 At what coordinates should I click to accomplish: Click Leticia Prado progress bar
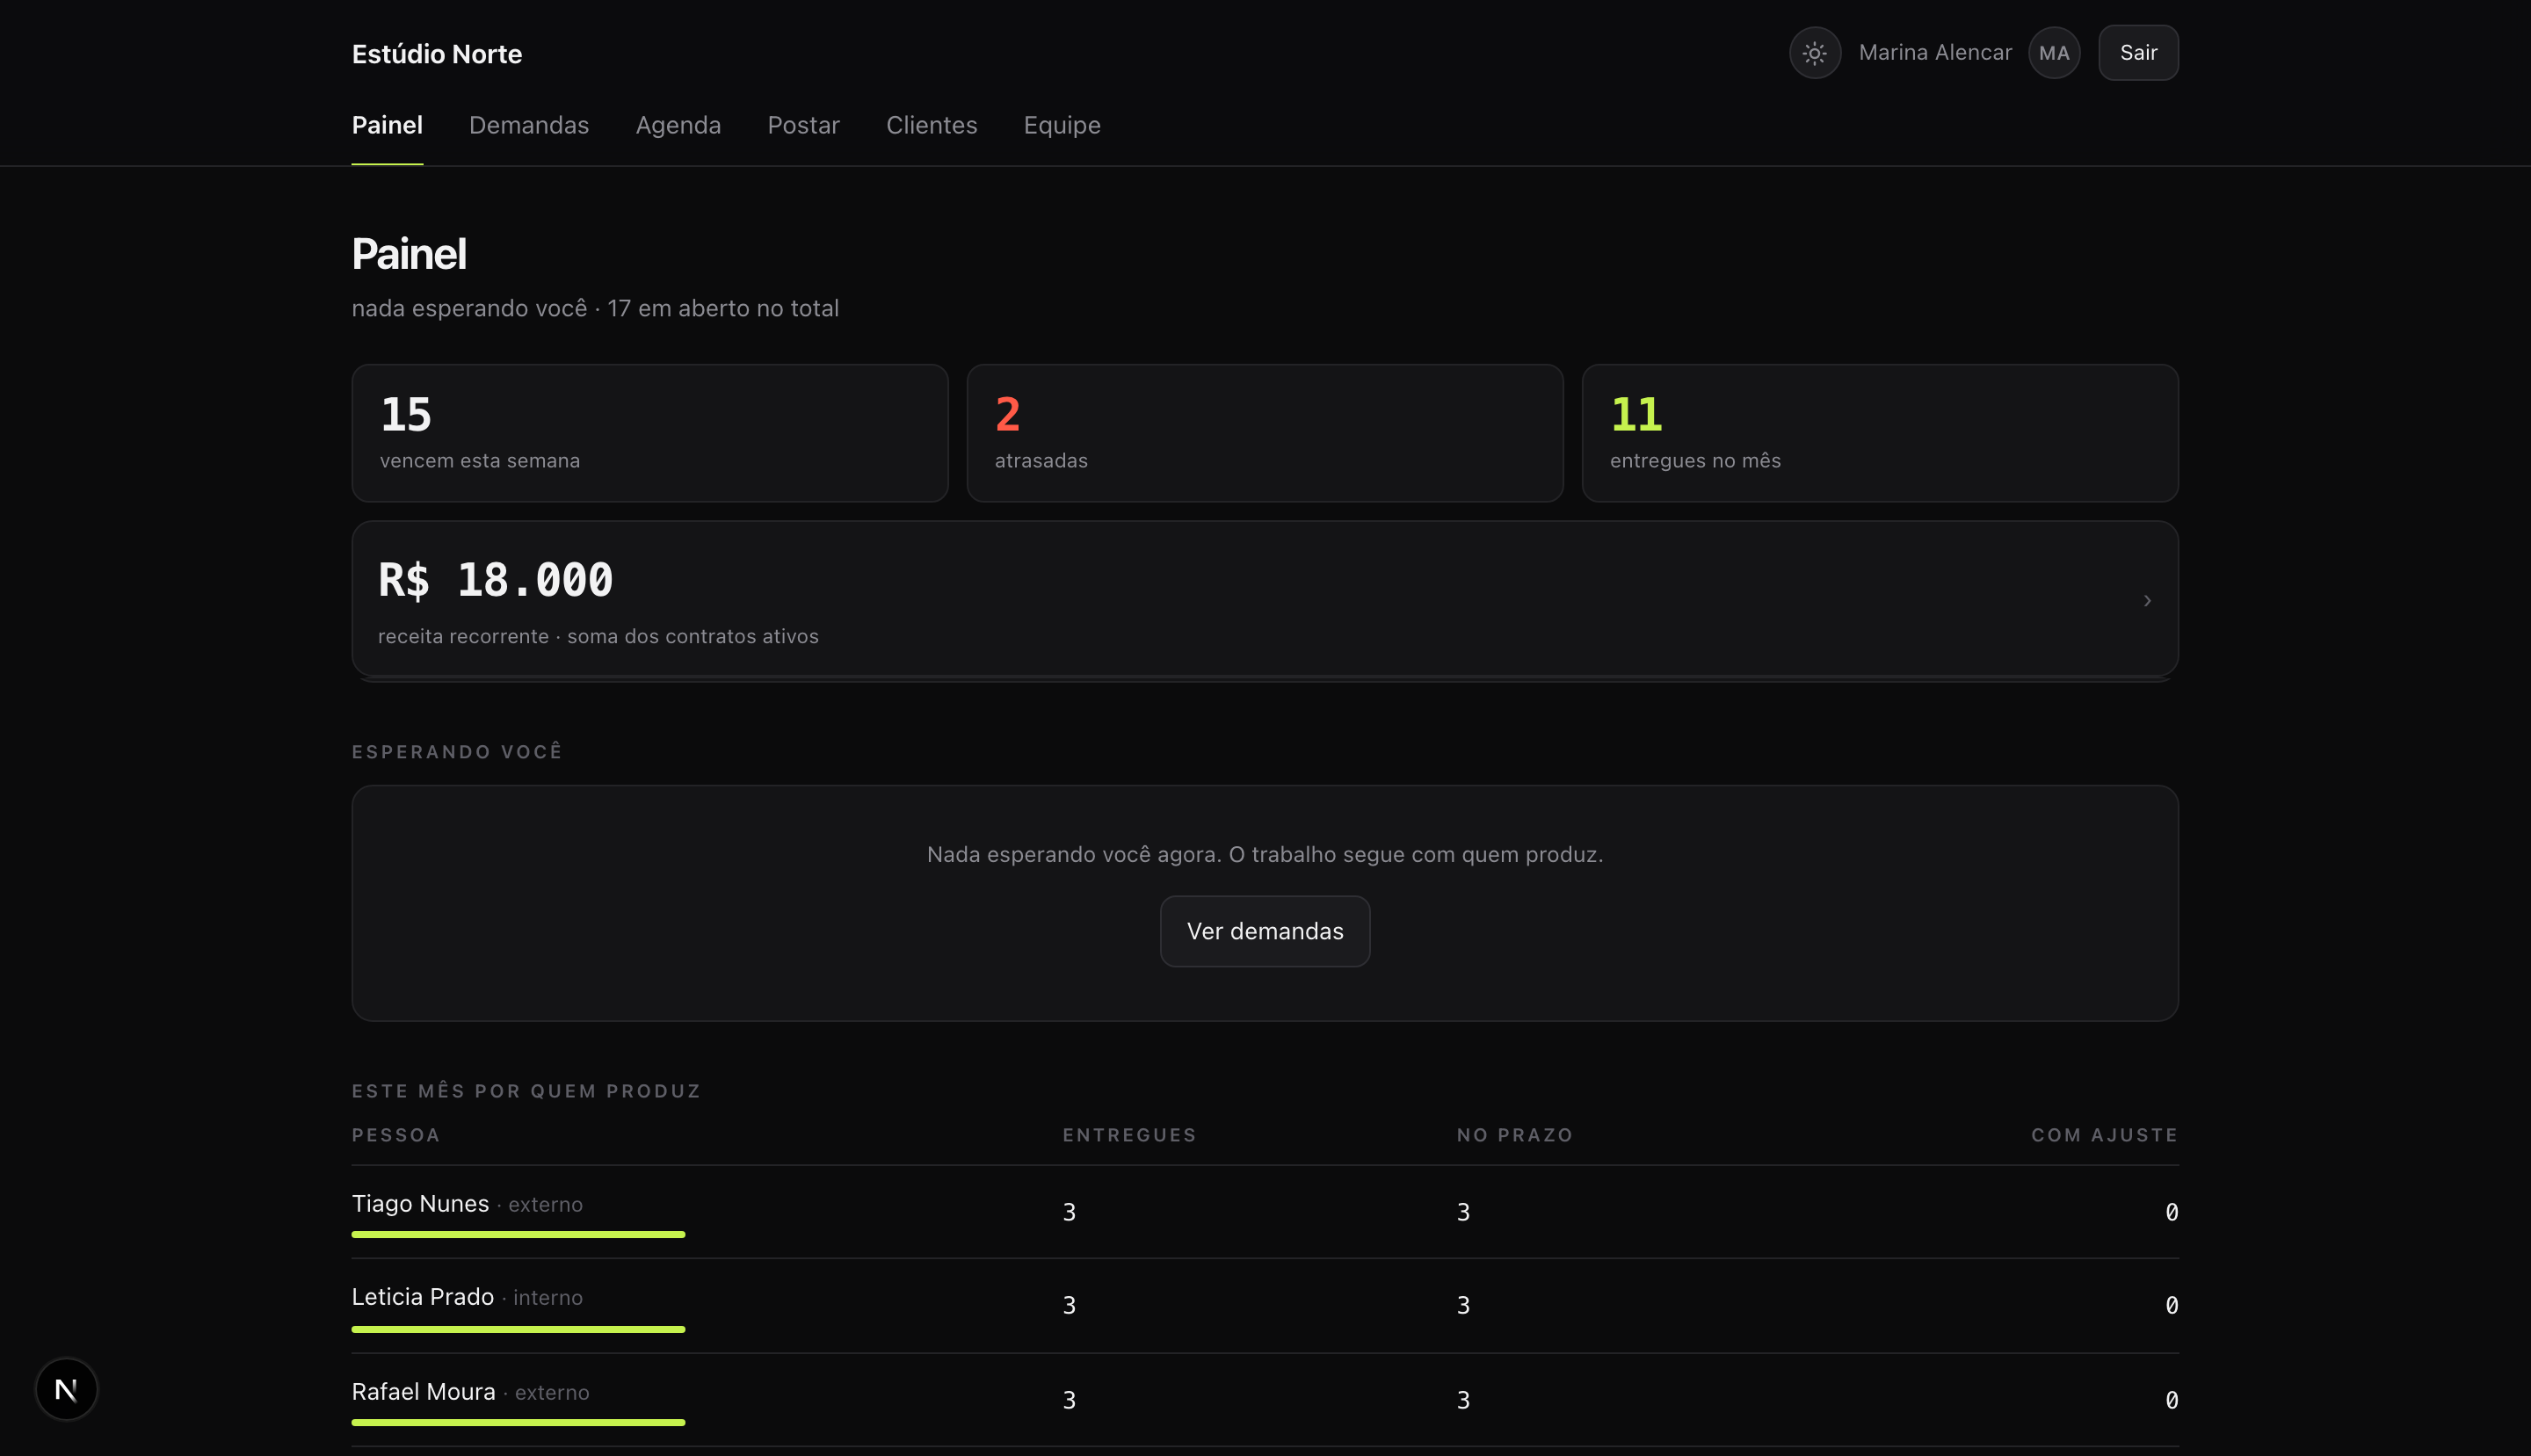tap(518, 1329)
